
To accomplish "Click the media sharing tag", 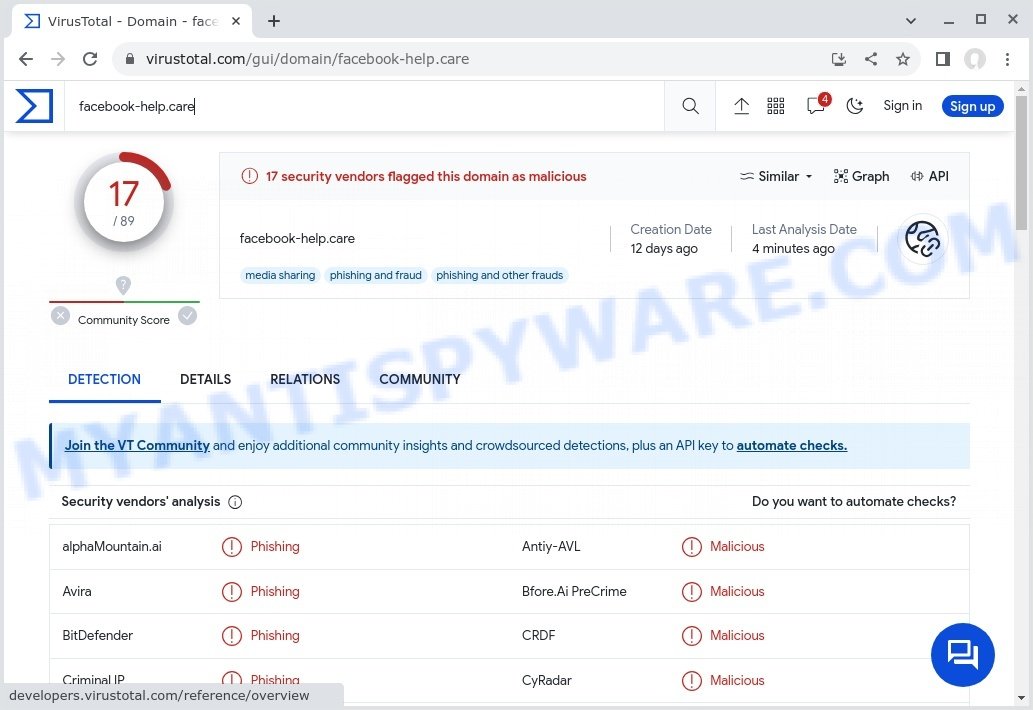I will [x=280, y=275].
